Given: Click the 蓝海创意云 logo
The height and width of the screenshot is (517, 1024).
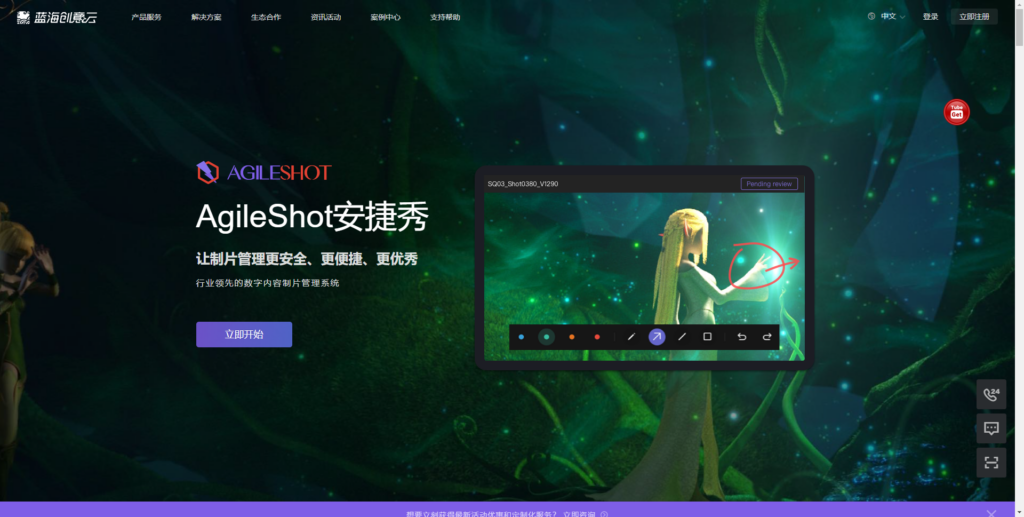Looking at the screenshot, I should pos(56,18).
